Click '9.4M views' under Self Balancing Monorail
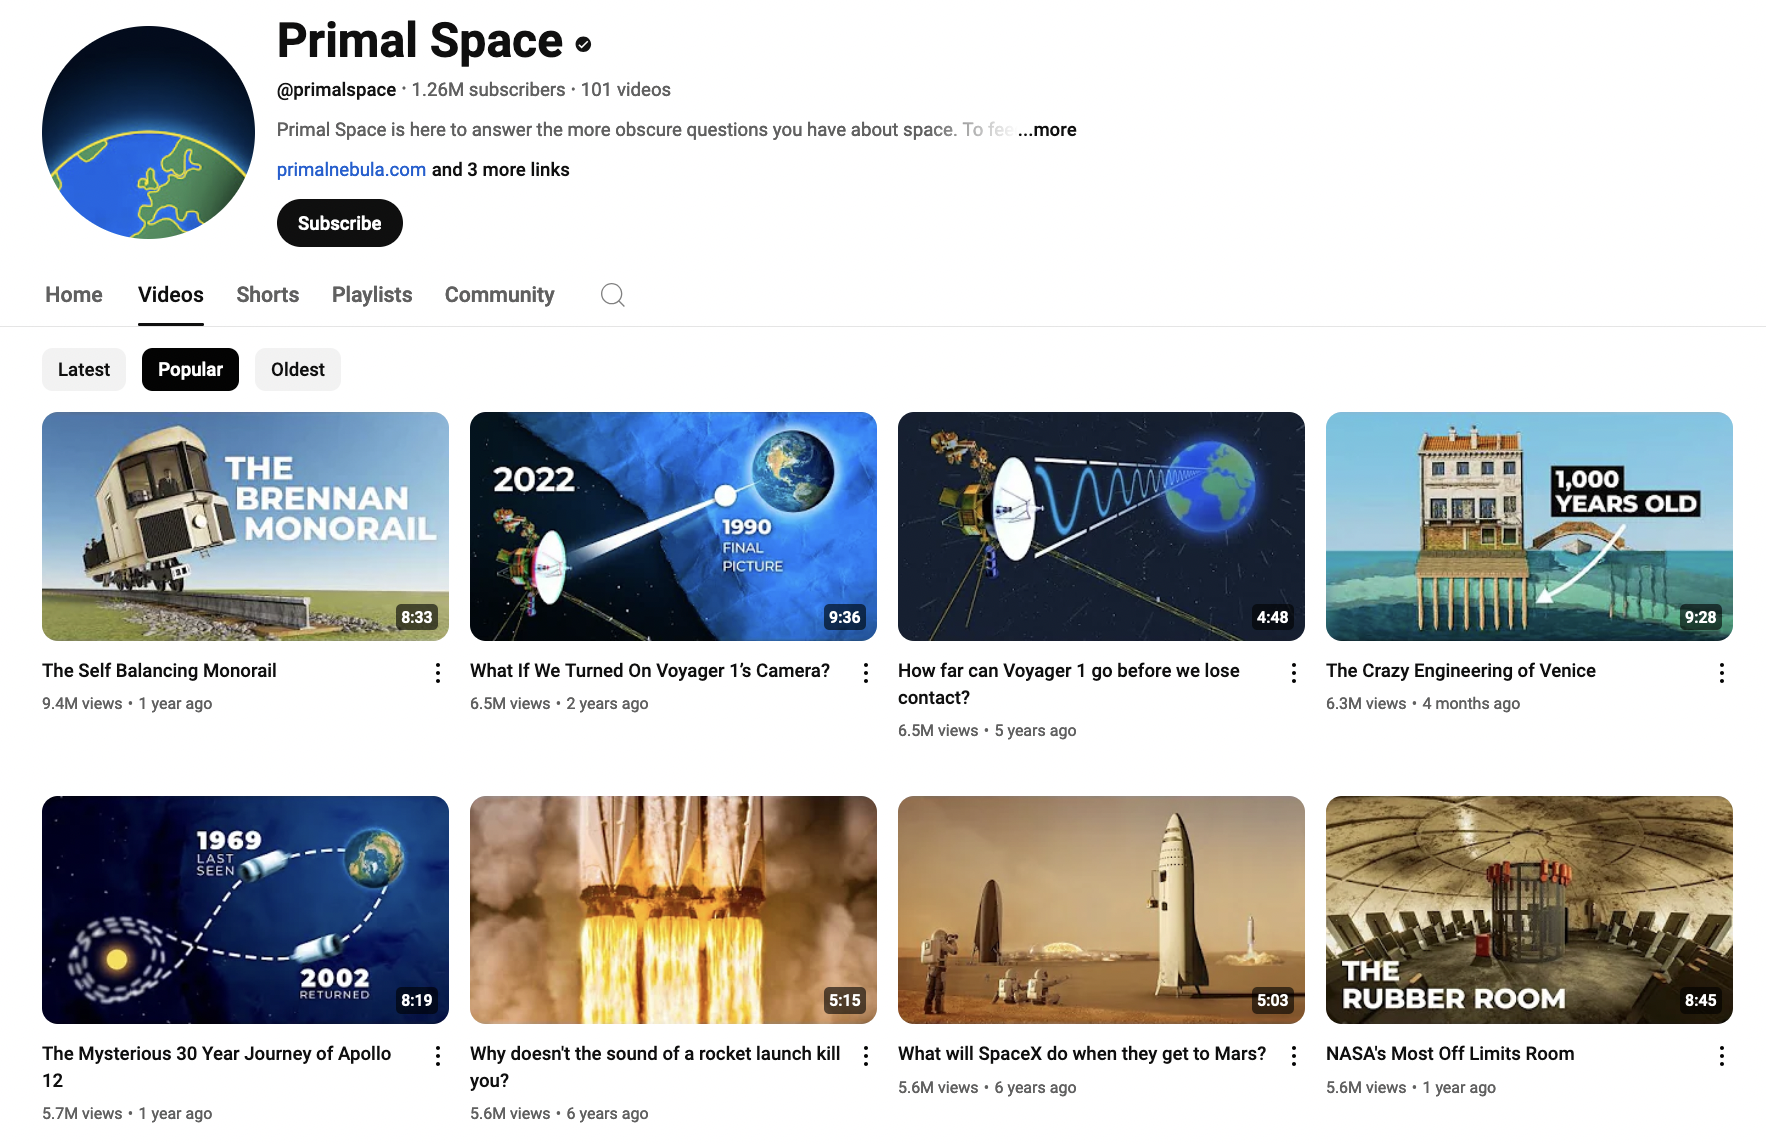This screenshot has height=1144, width=1766. pyautogui.click(x=82, y=704)
